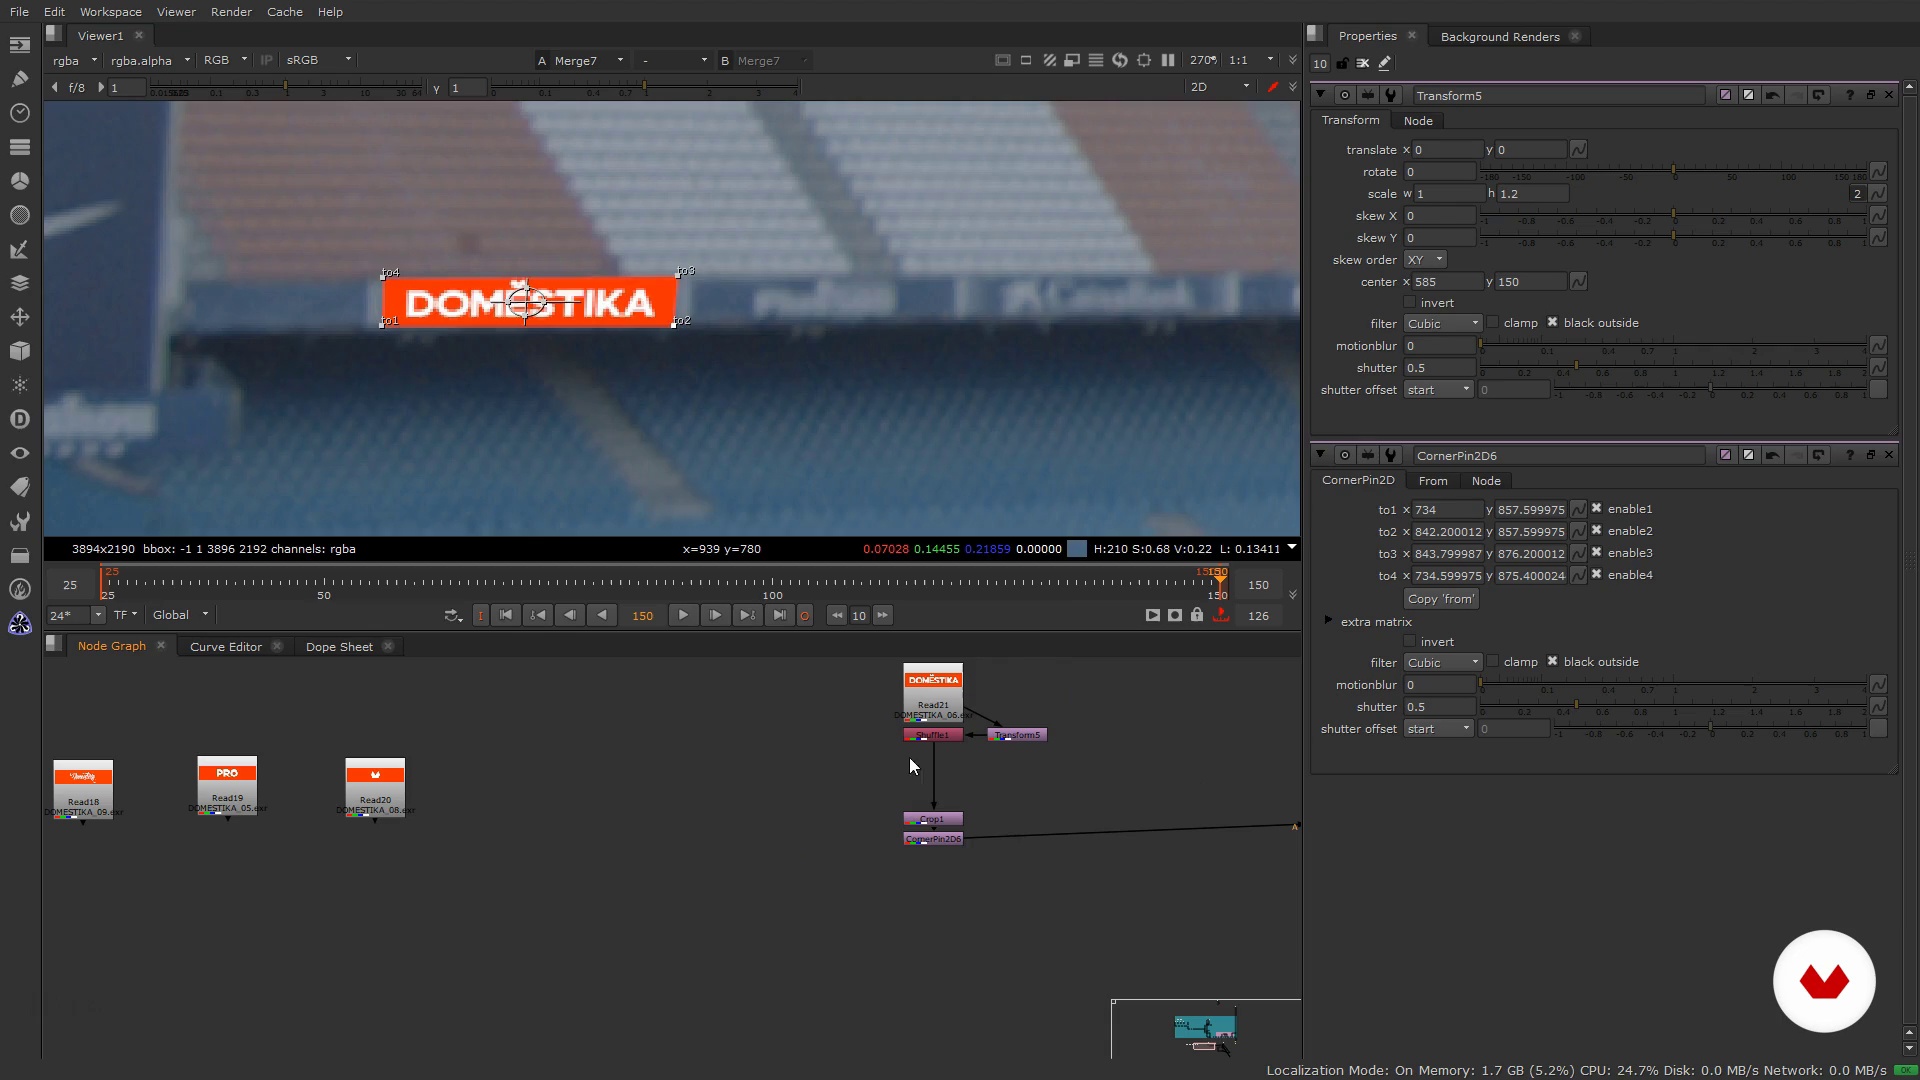The image size is (1920, 1080).
Task: Adjust the CornerPin2D6 motionblur slider
Action: (x=1674, y=685)
